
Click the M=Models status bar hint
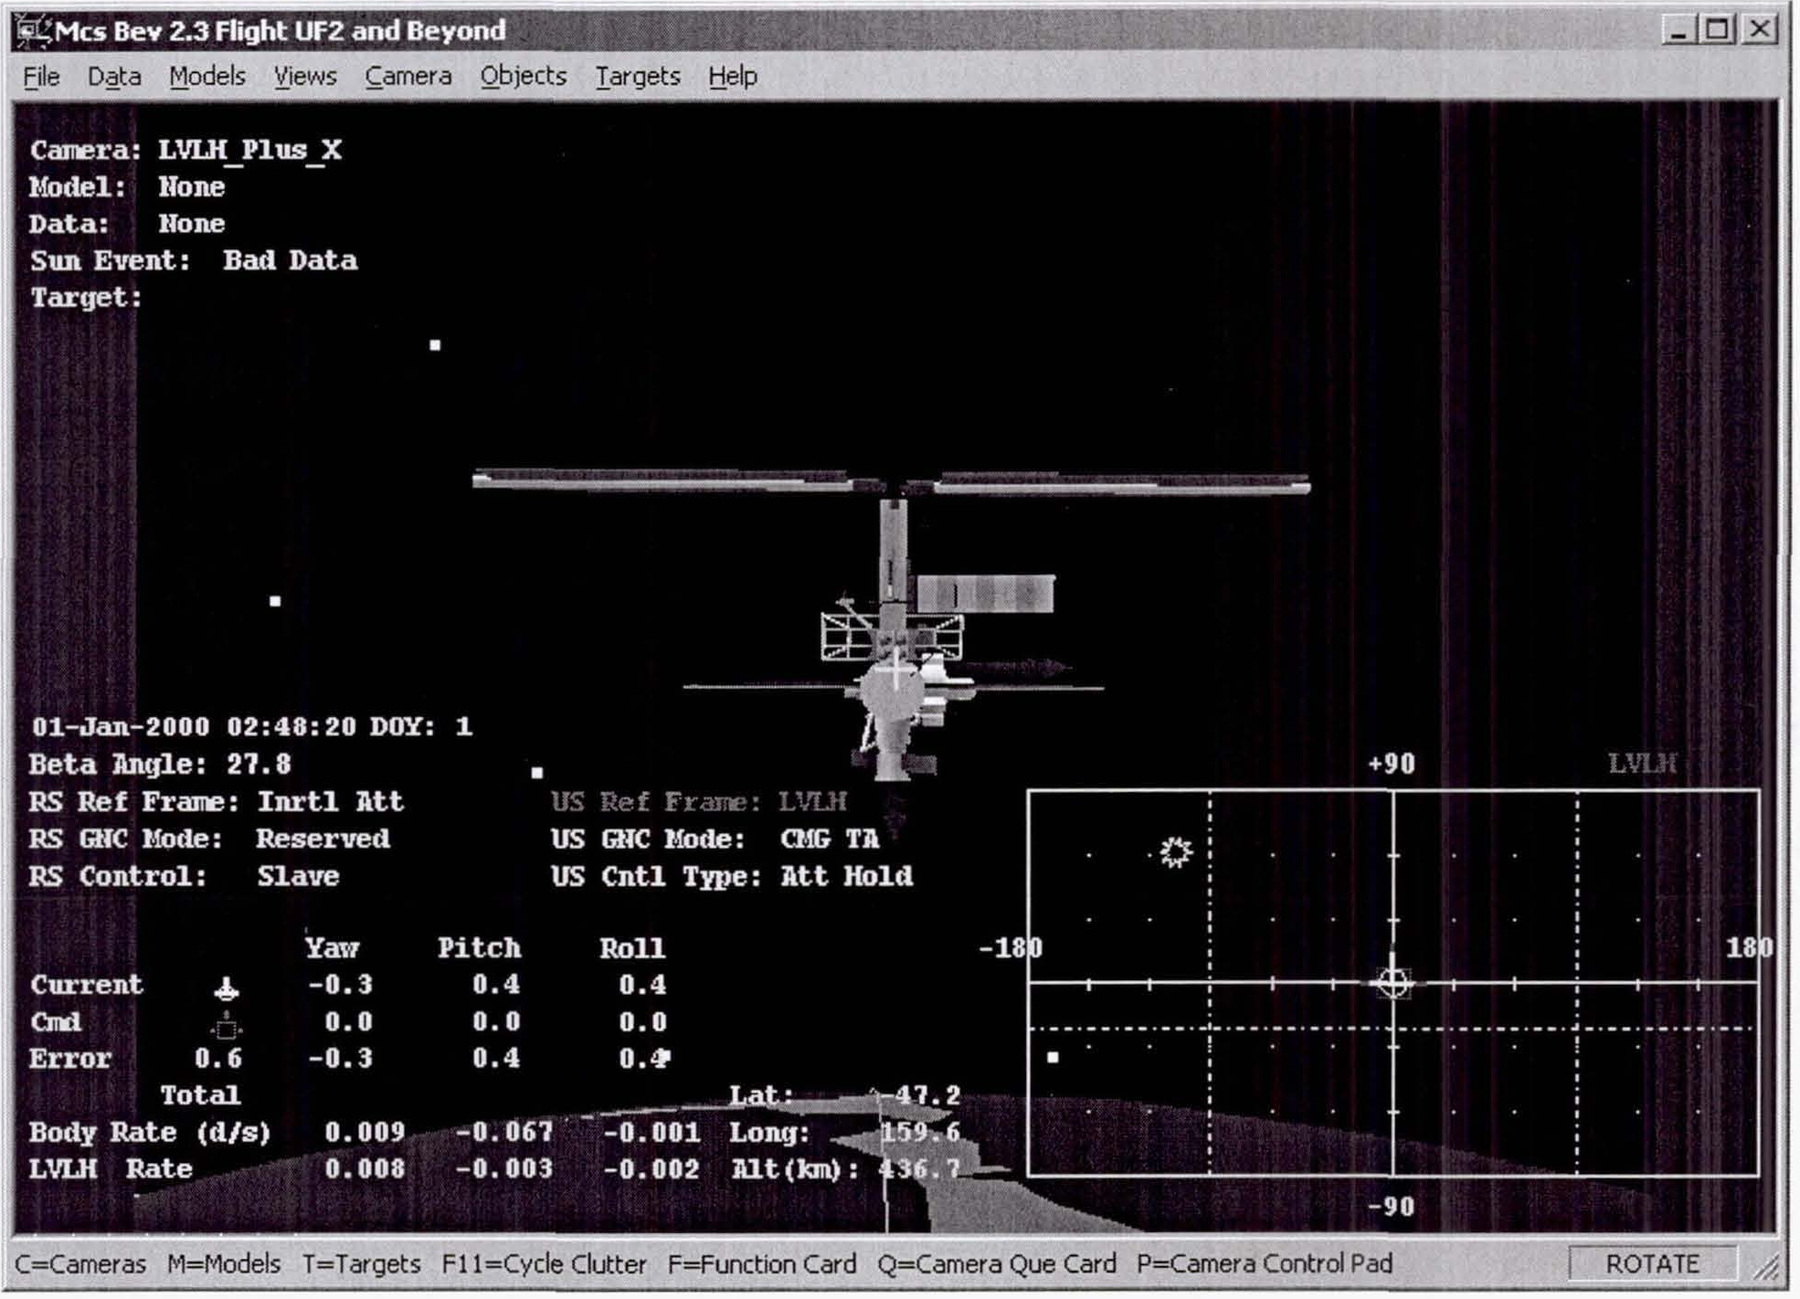click(224, 1264)
